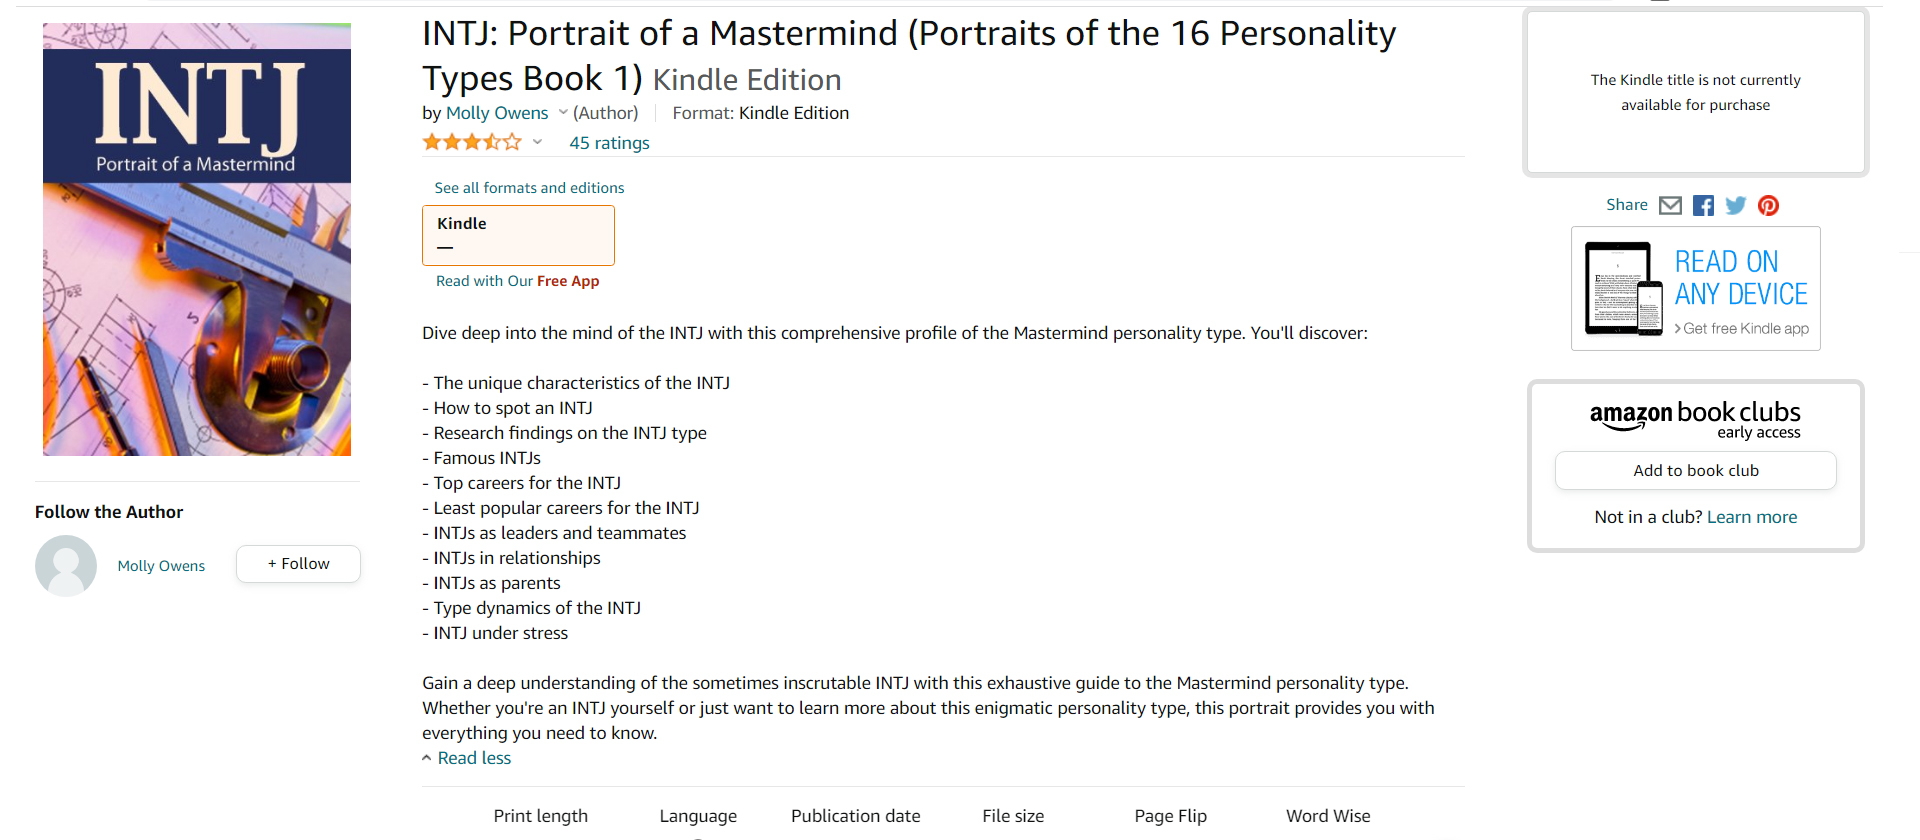This screenshot has height=840, width=1920.
Task: Add this book to book club
Action: tap(1696, 471)
